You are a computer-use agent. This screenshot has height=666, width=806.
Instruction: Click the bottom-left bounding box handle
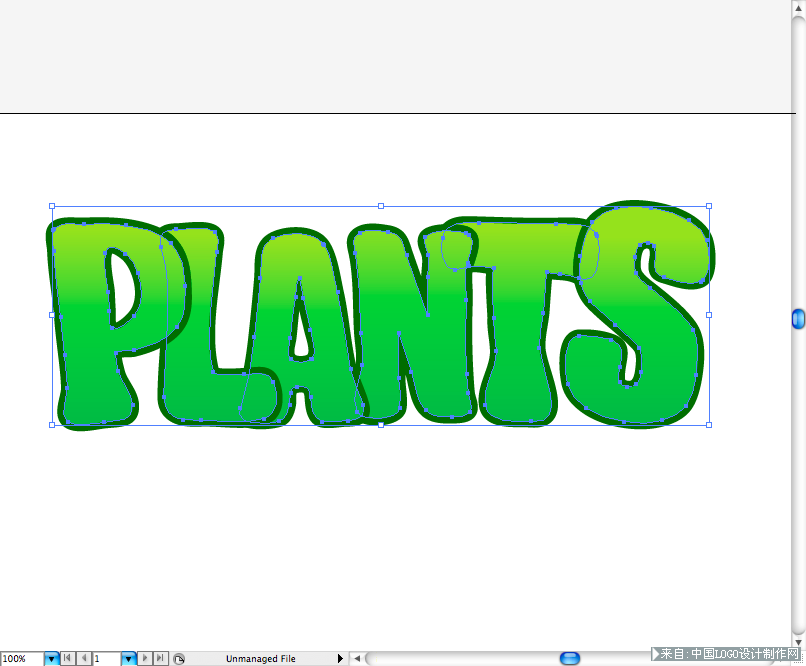pos(52,425)
